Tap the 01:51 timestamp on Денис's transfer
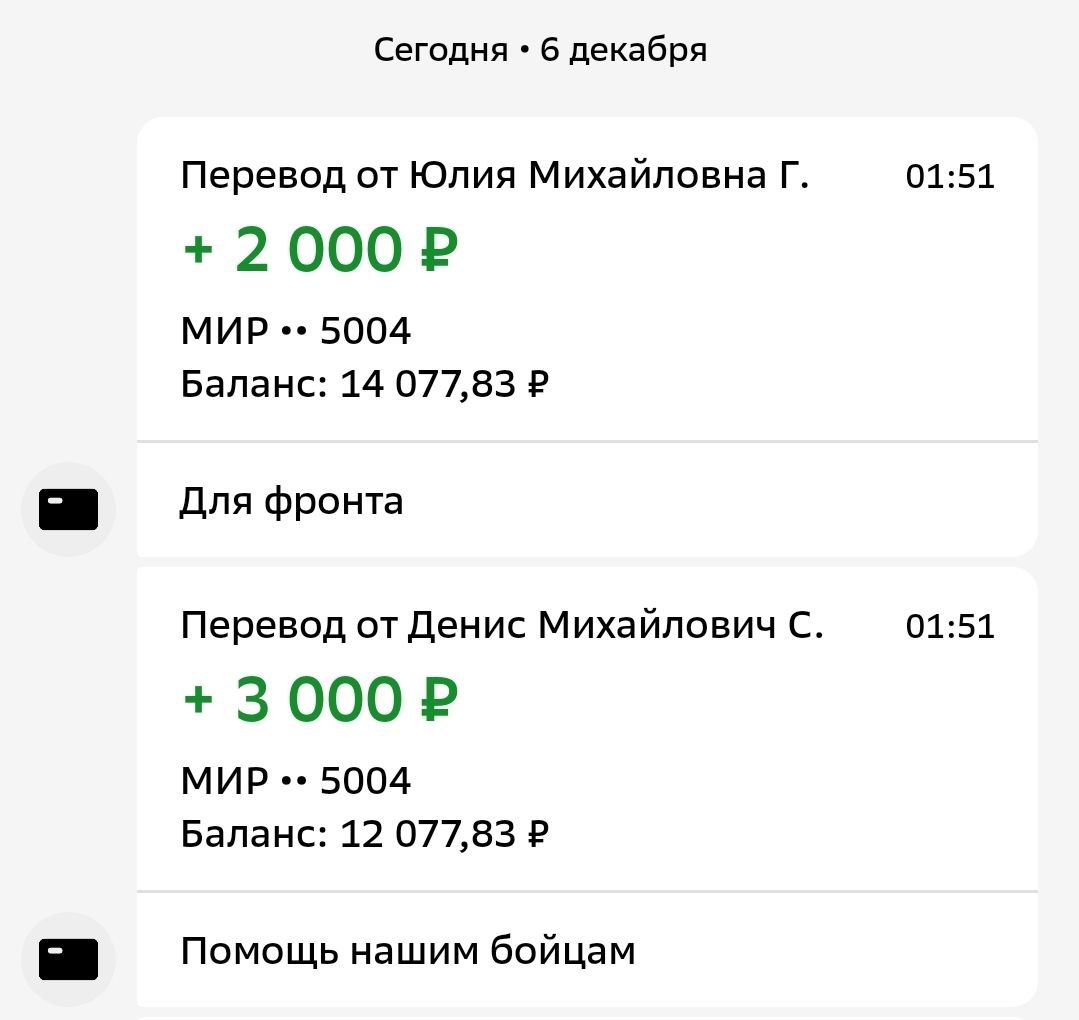Image resolution: width=1079 pixels, height=1020 pixels. 950,627
